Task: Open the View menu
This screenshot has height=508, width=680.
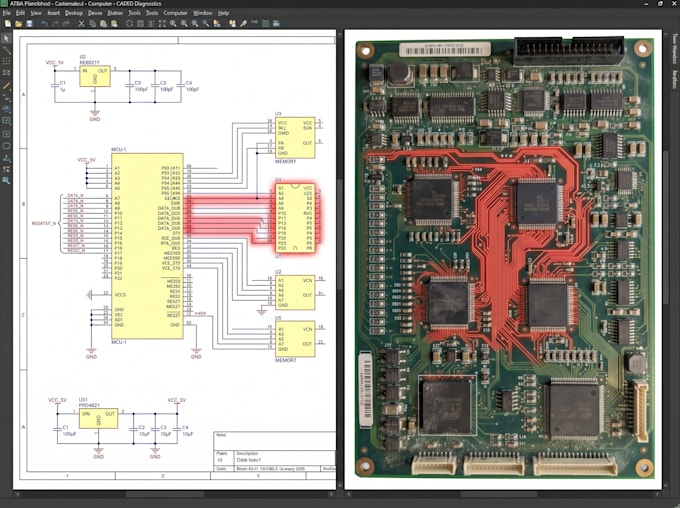Action: 36,13
